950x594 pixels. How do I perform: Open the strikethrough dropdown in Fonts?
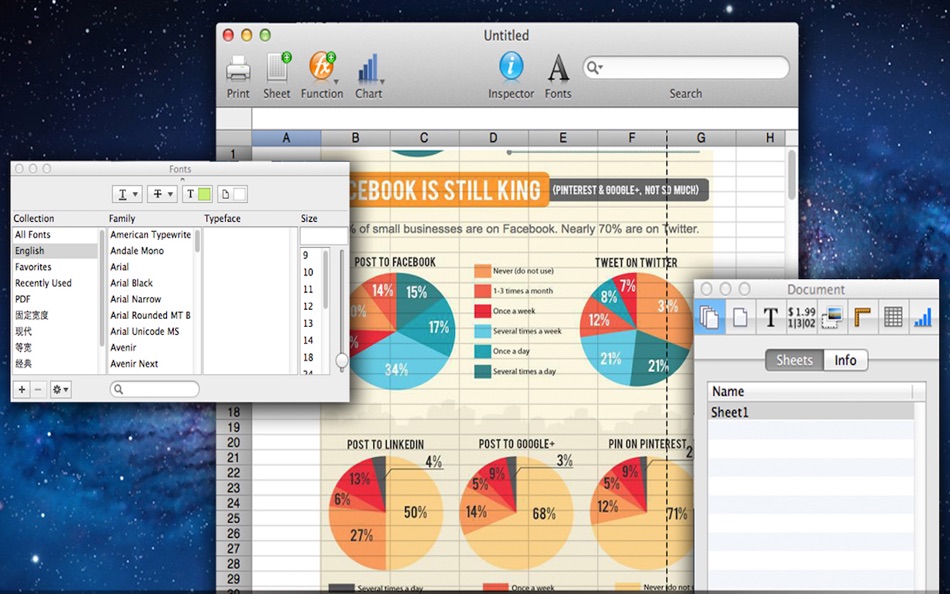162,194
